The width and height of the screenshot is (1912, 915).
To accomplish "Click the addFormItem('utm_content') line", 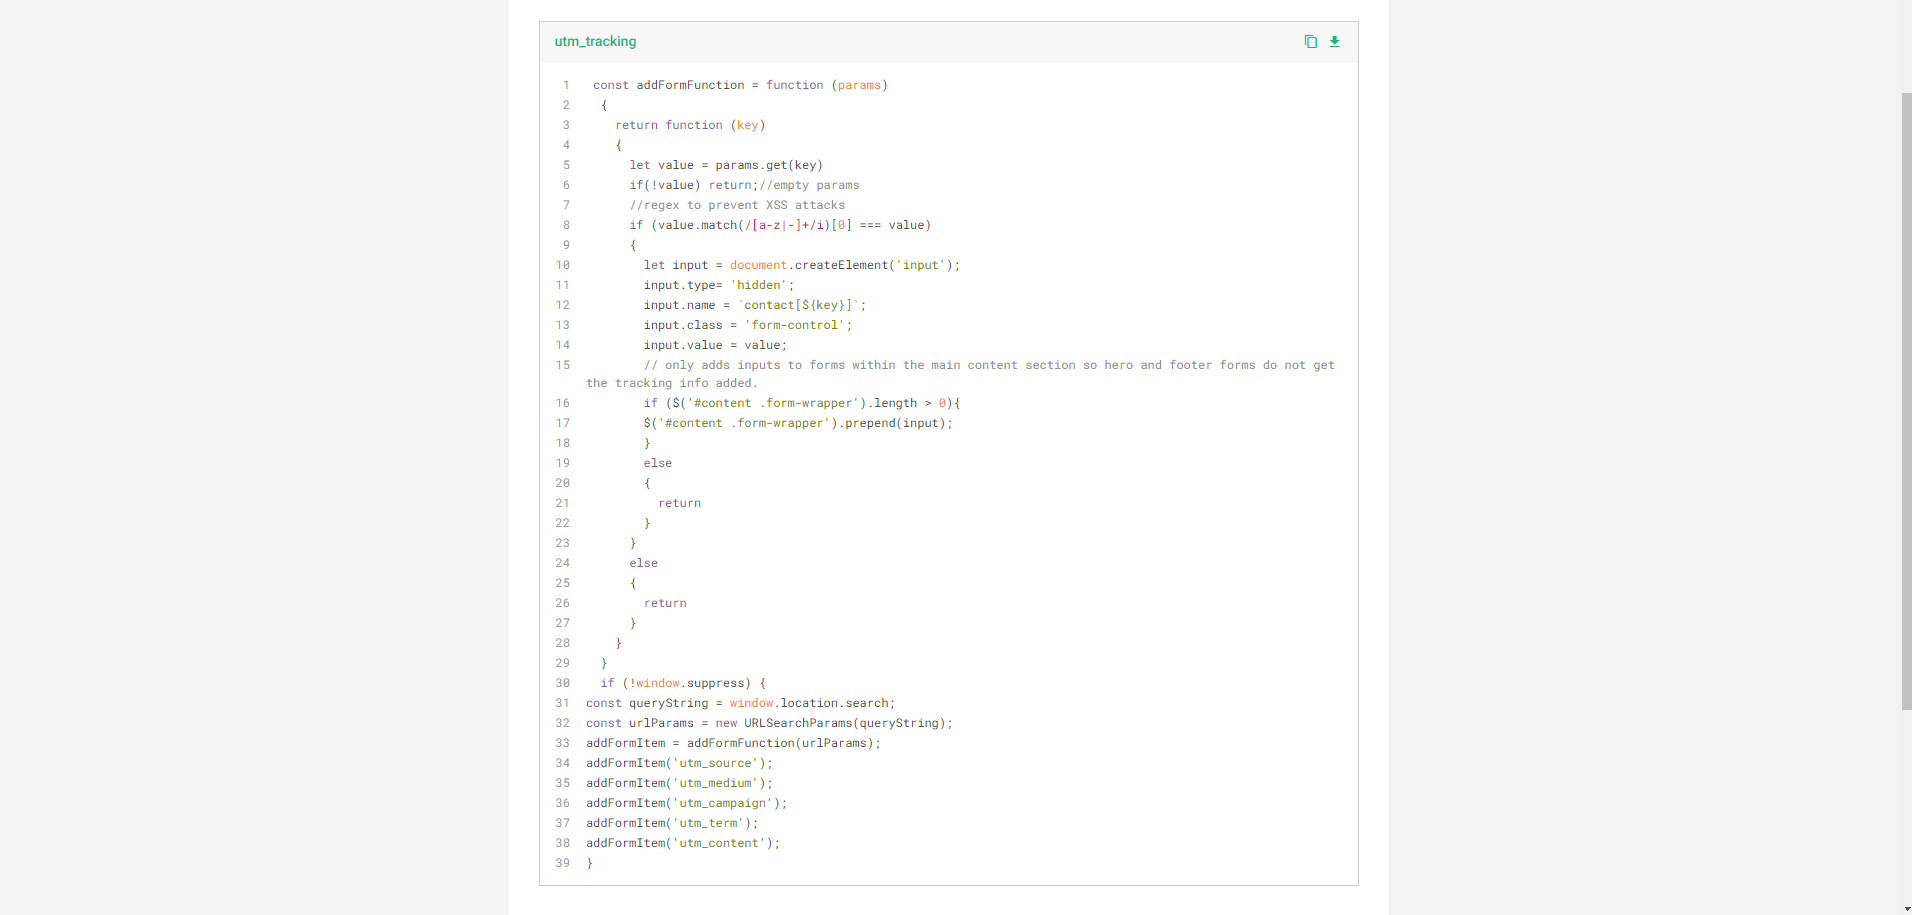I will (683, 843).
